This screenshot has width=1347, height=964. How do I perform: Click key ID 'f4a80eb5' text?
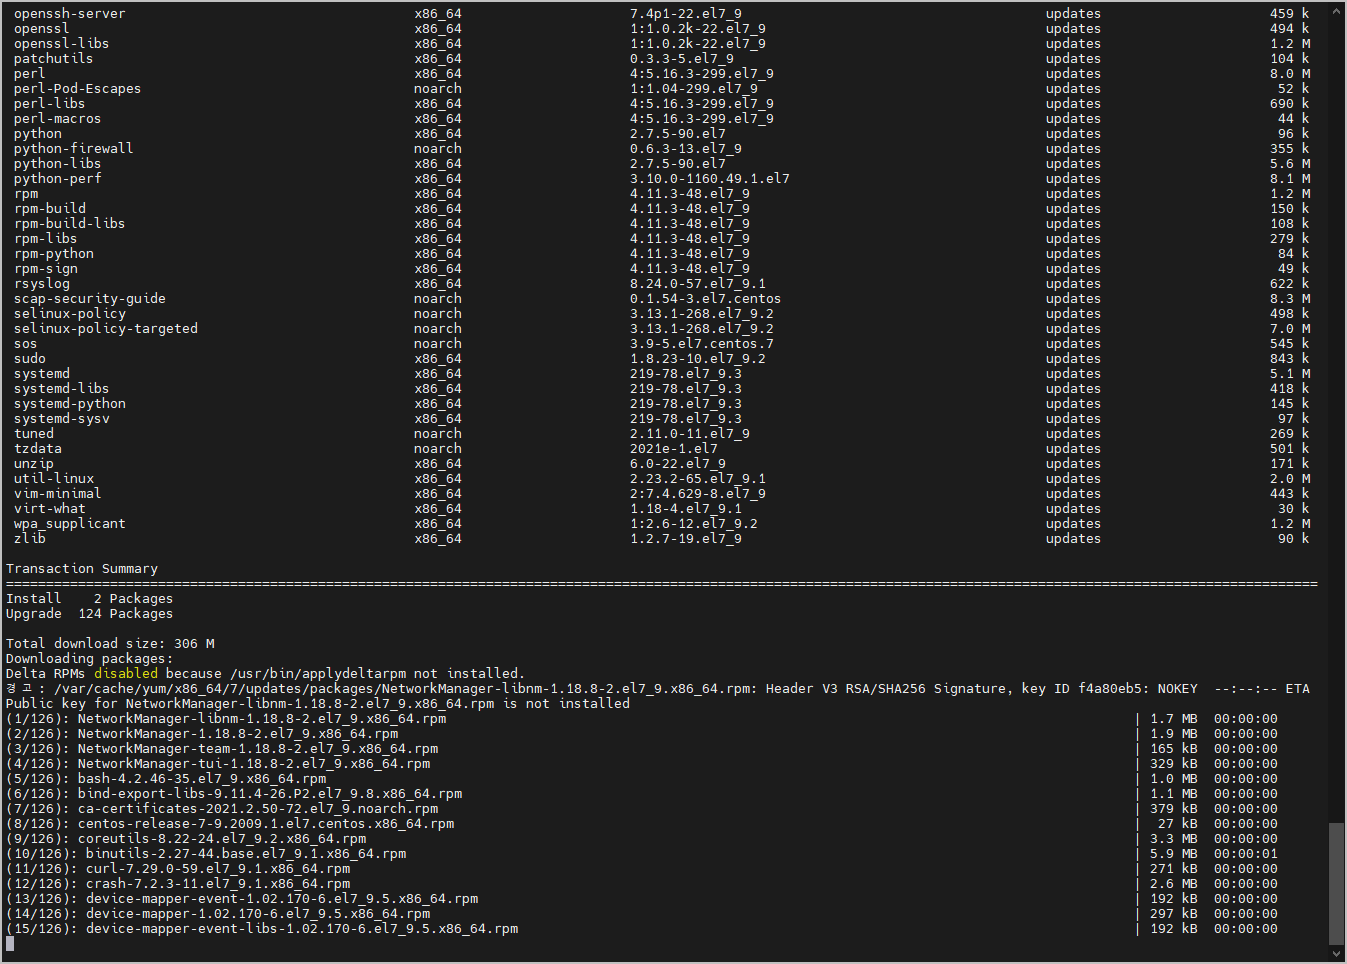(x=1110, y=689)
